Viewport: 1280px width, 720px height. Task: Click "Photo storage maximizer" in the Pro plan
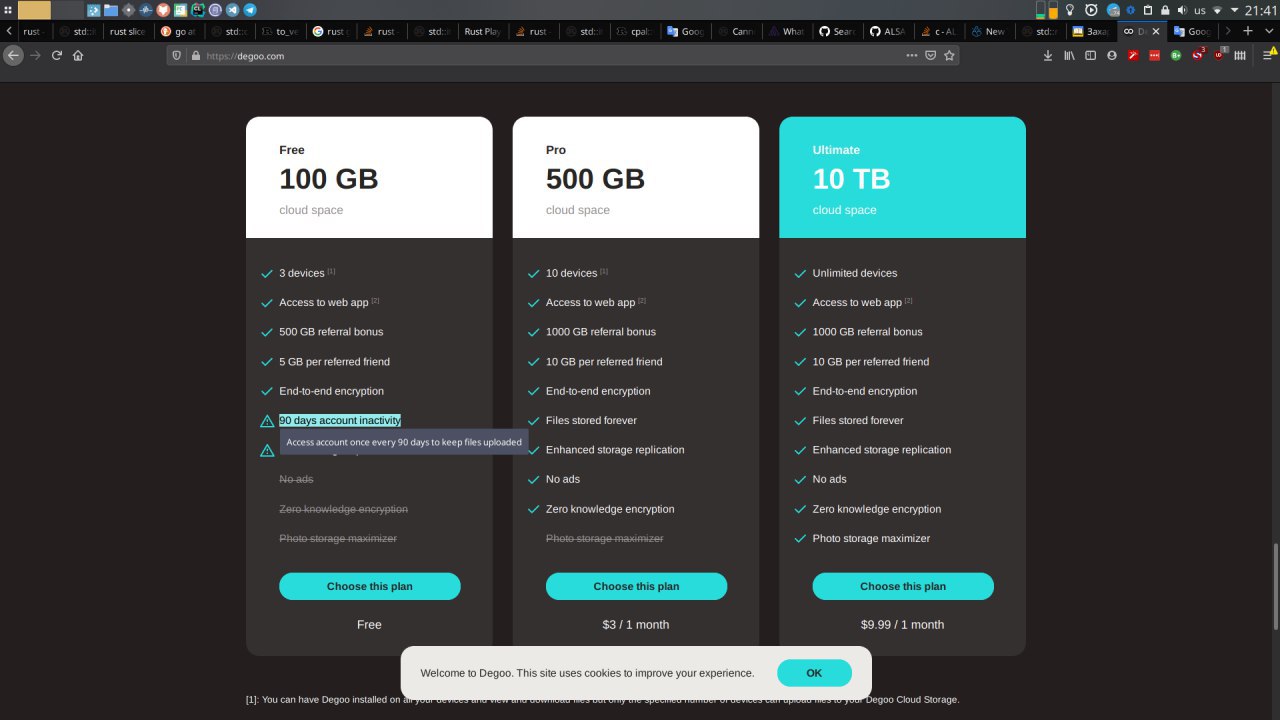(604, 538)
